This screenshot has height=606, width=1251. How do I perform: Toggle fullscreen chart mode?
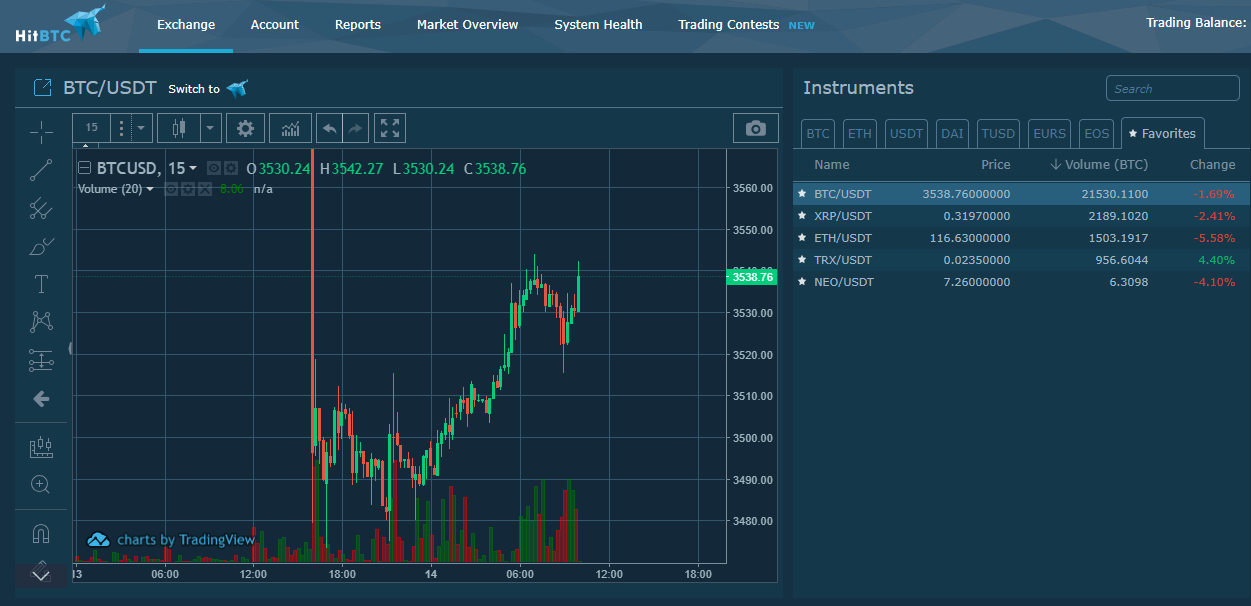(390, 128)
